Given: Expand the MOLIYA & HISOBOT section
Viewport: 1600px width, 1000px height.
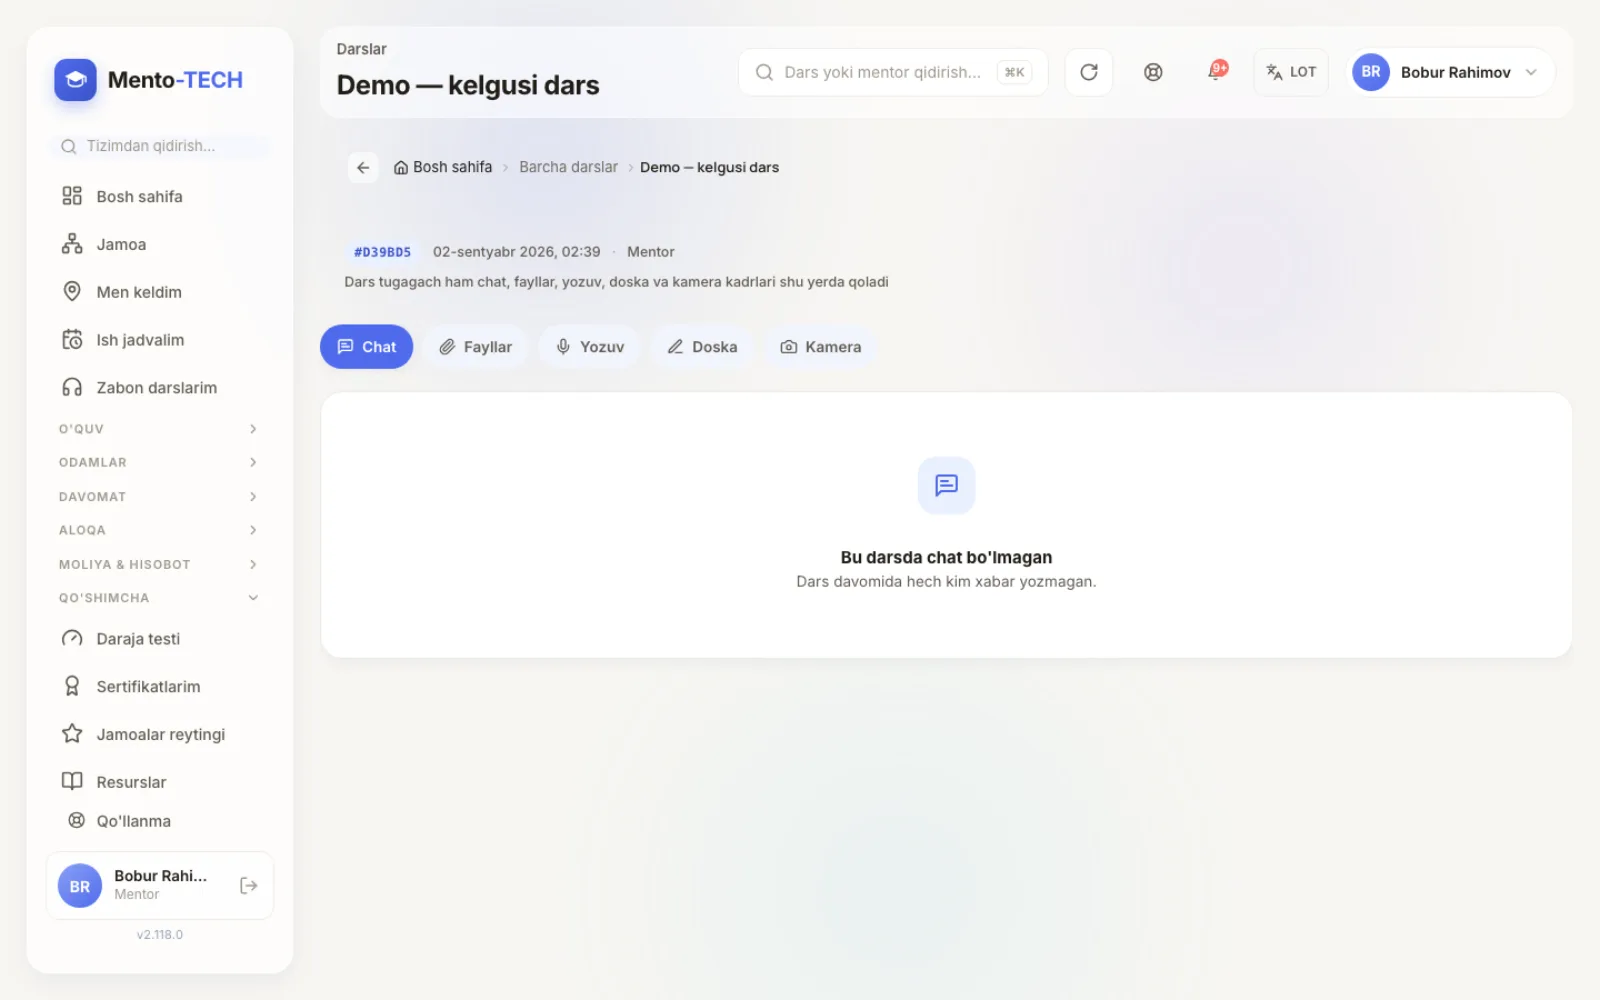Looking at the screenshot, I should tap(160, 564).
